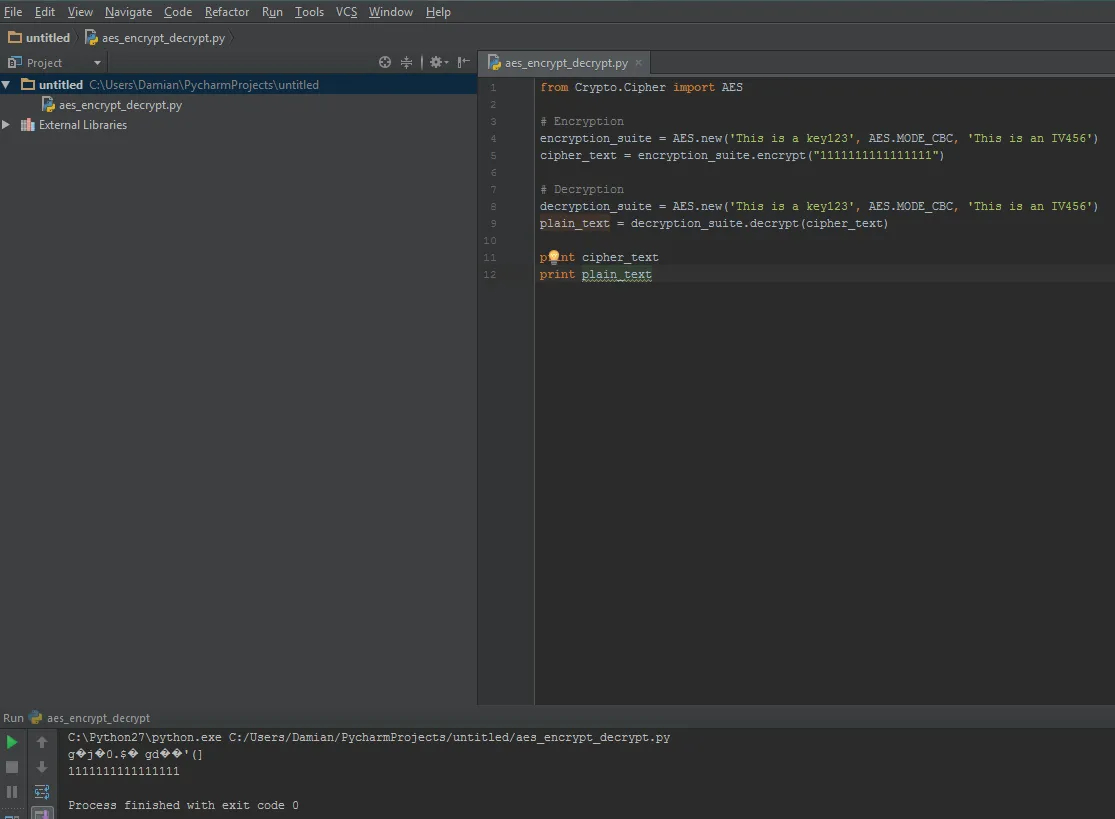Click the untitled breadcrumb in navigation bar
The height and width of the screenshot is (819, 1115).
(47, 38)
